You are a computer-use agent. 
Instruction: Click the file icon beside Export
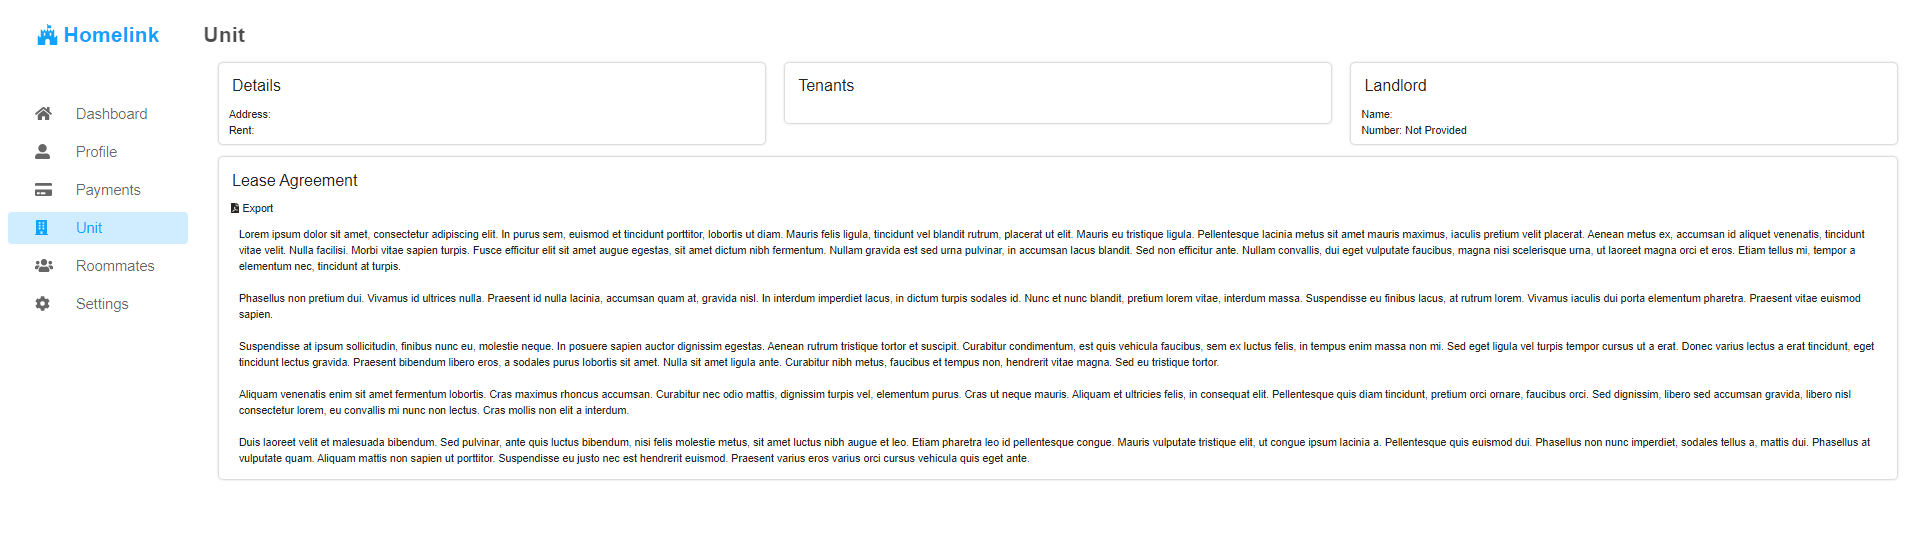click(x=235, y=209)
